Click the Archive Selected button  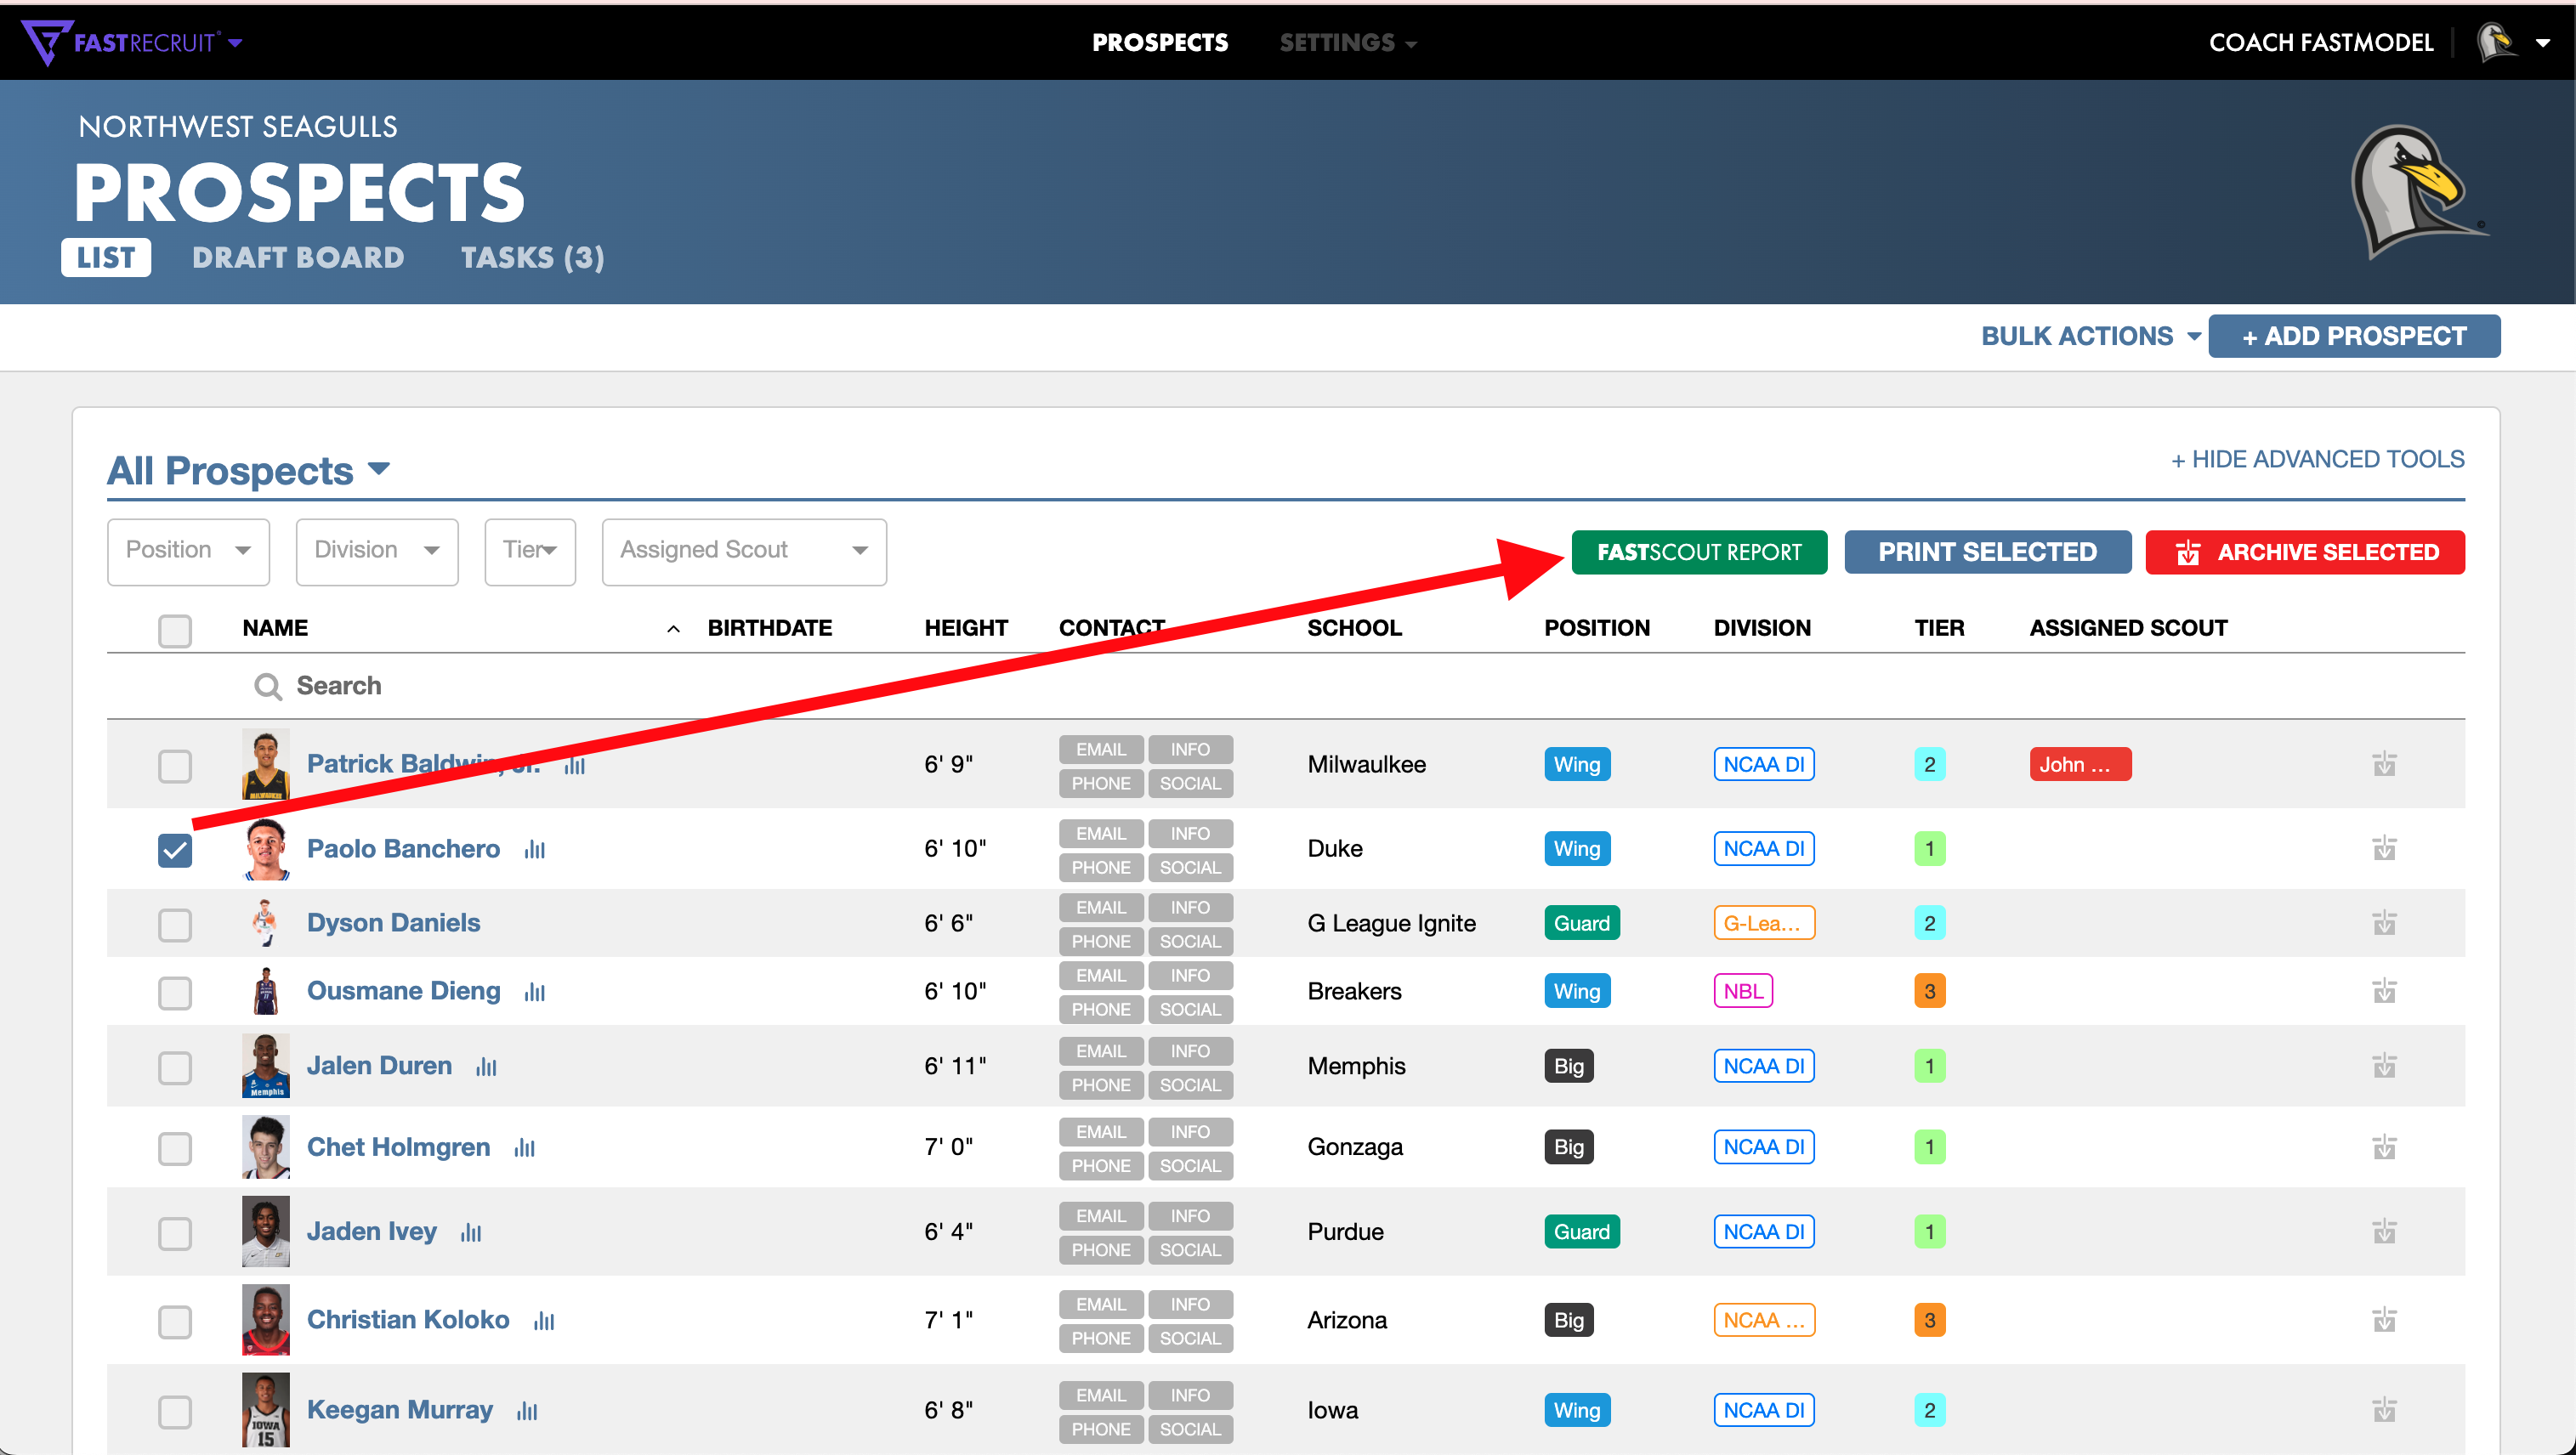pos(2305,552)
